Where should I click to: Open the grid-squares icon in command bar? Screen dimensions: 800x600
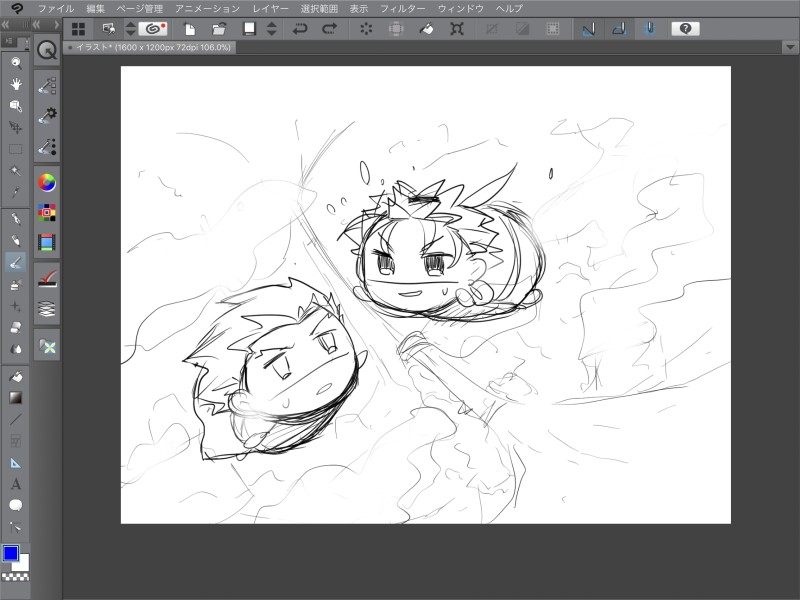[x=79, y=29]
